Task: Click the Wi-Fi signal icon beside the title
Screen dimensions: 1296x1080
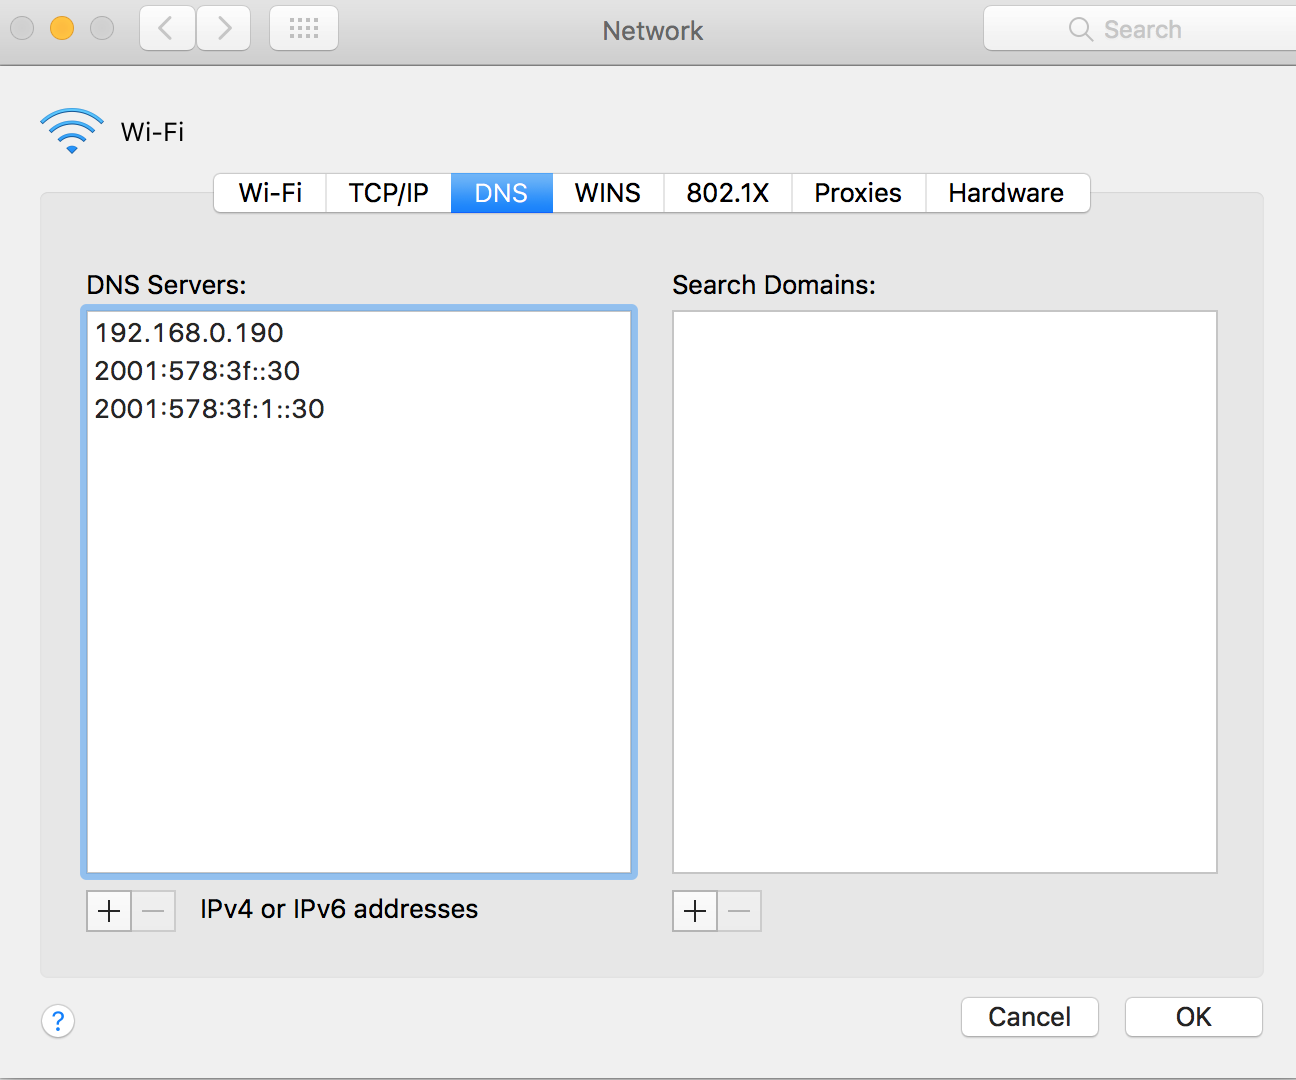Action: click(72, 131)
